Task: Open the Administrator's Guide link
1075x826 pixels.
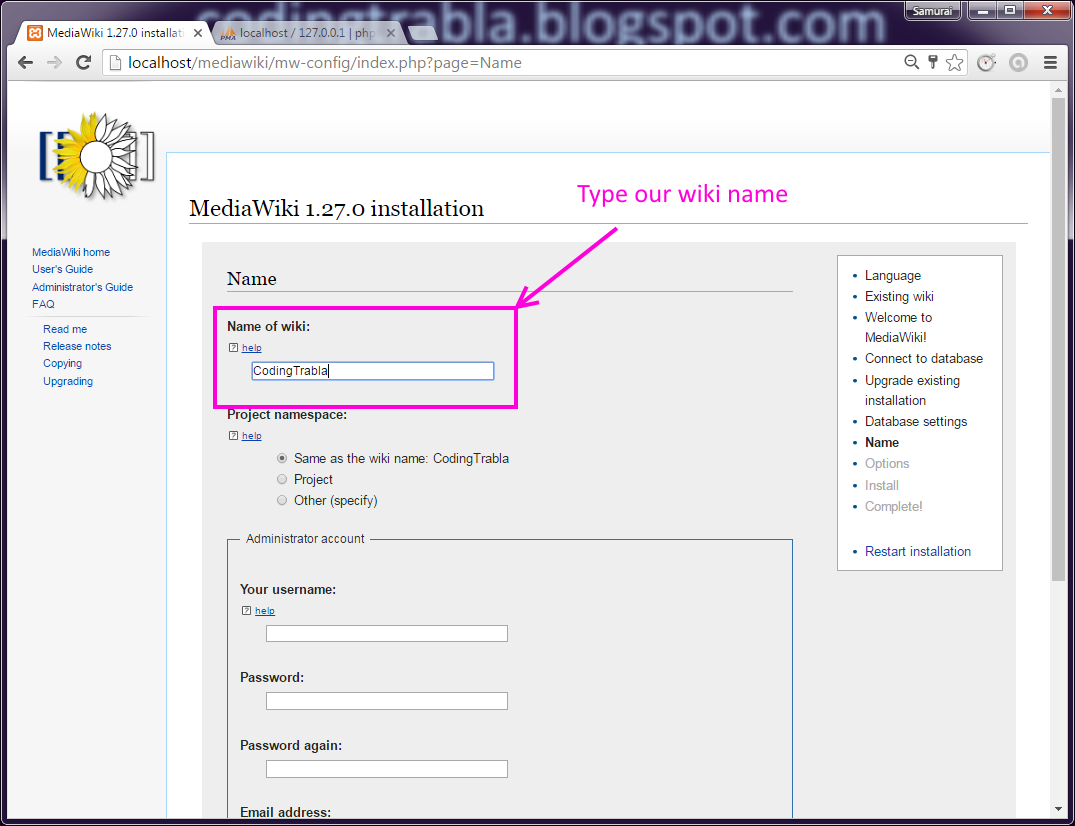Action: 82,287
